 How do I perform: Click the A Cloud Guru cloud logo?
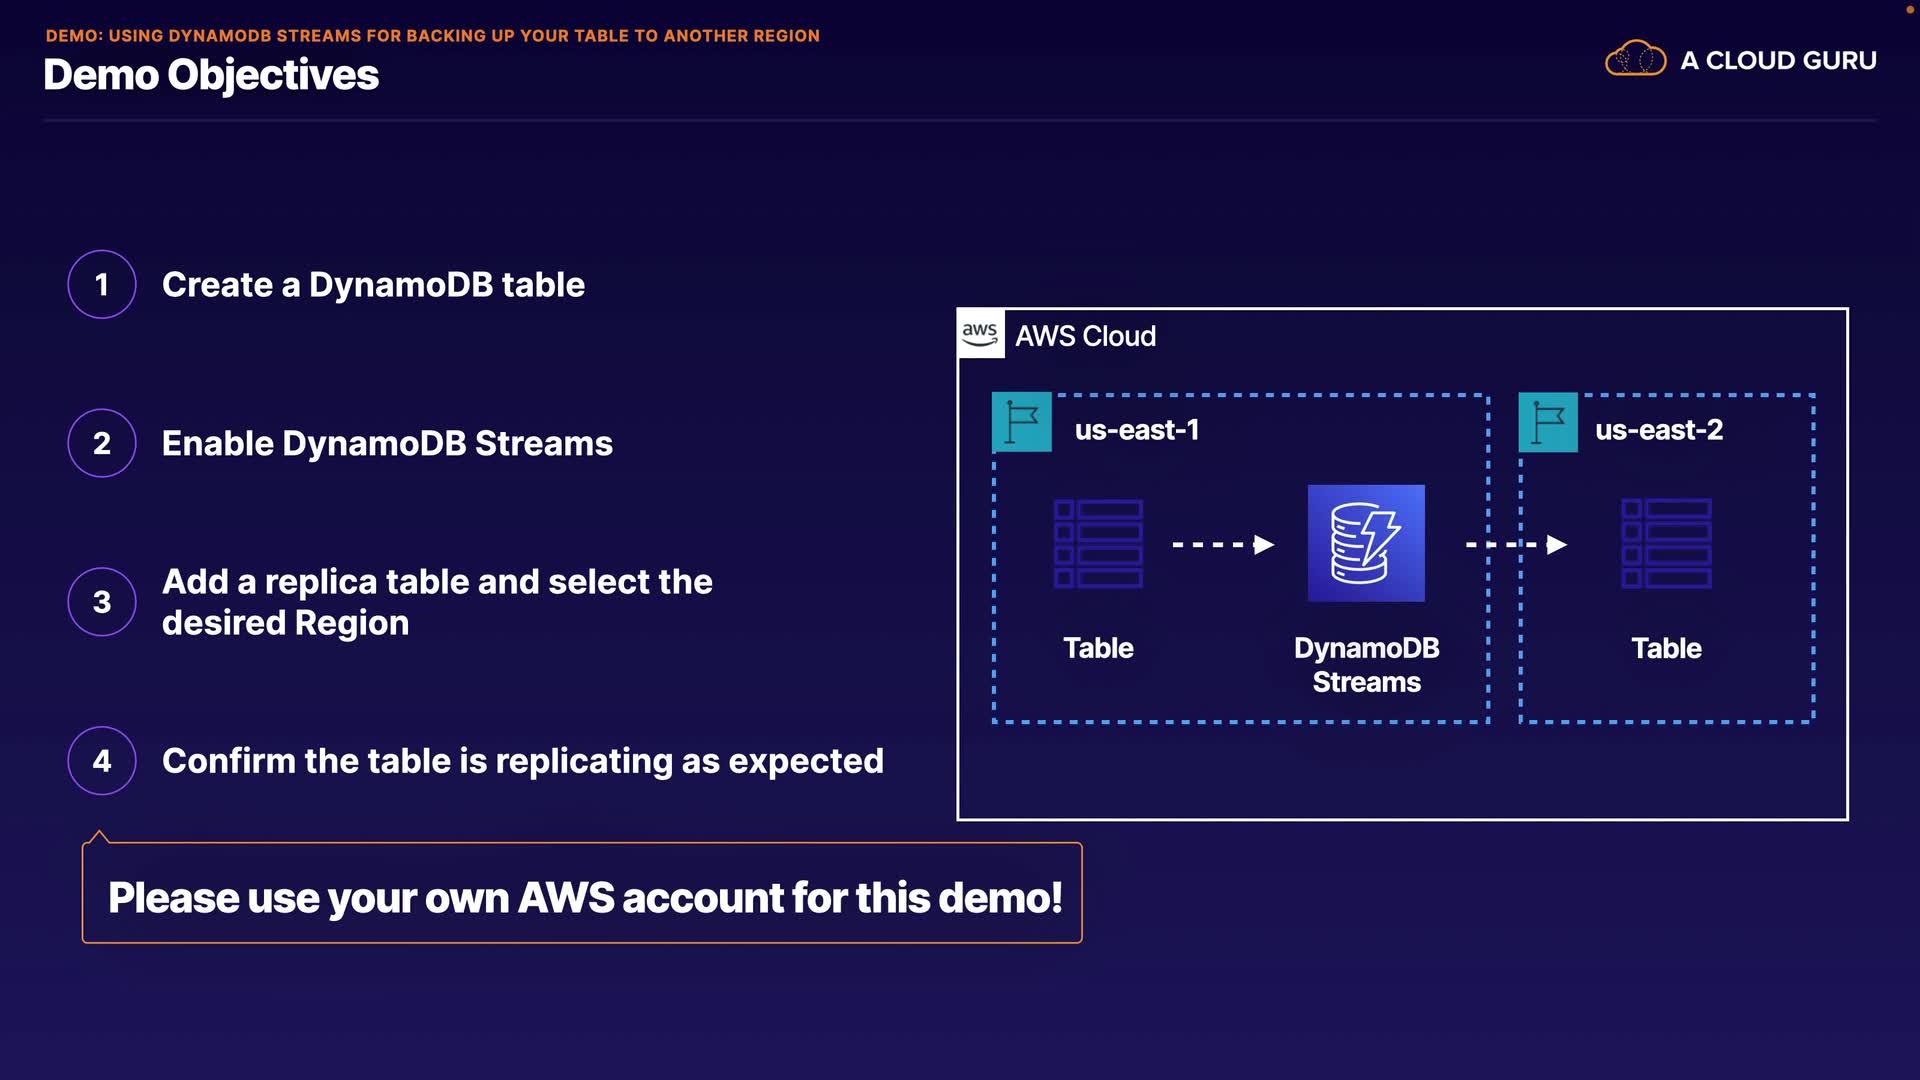(x=1635, y=59)
